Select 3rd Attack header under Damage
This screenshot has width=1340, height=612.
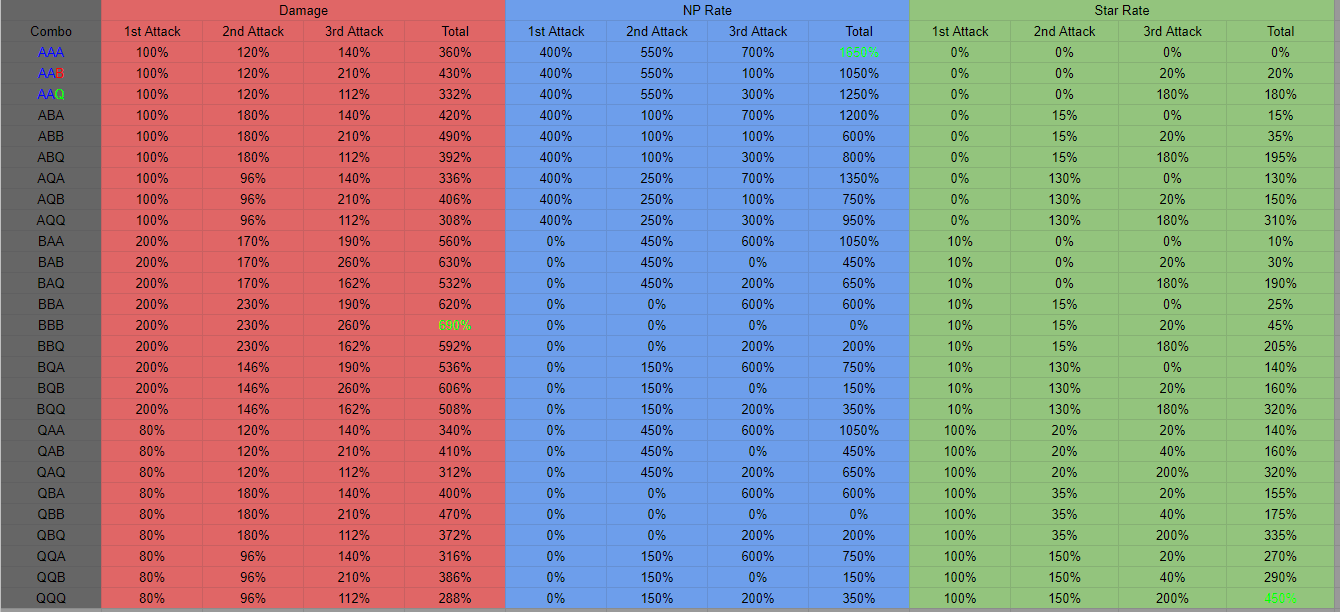(x=354, y=31)
